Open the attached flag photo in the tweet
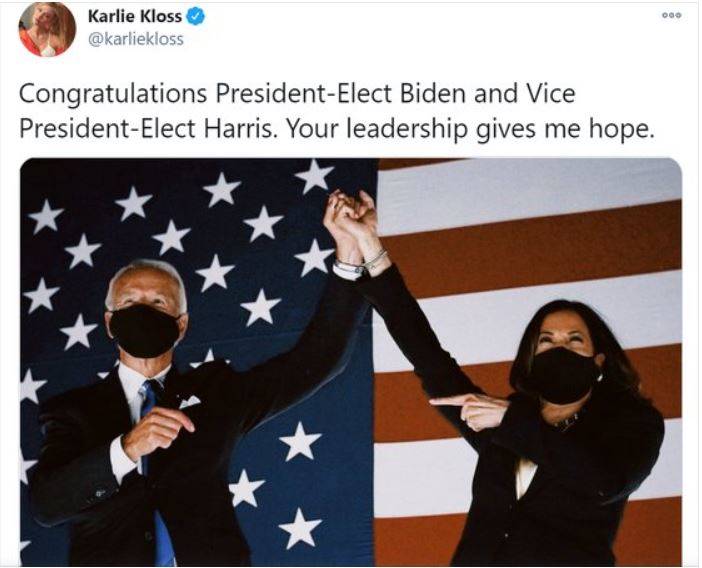Image resolution: width=702 pixels, height=568 pixels. coord(351,362)
